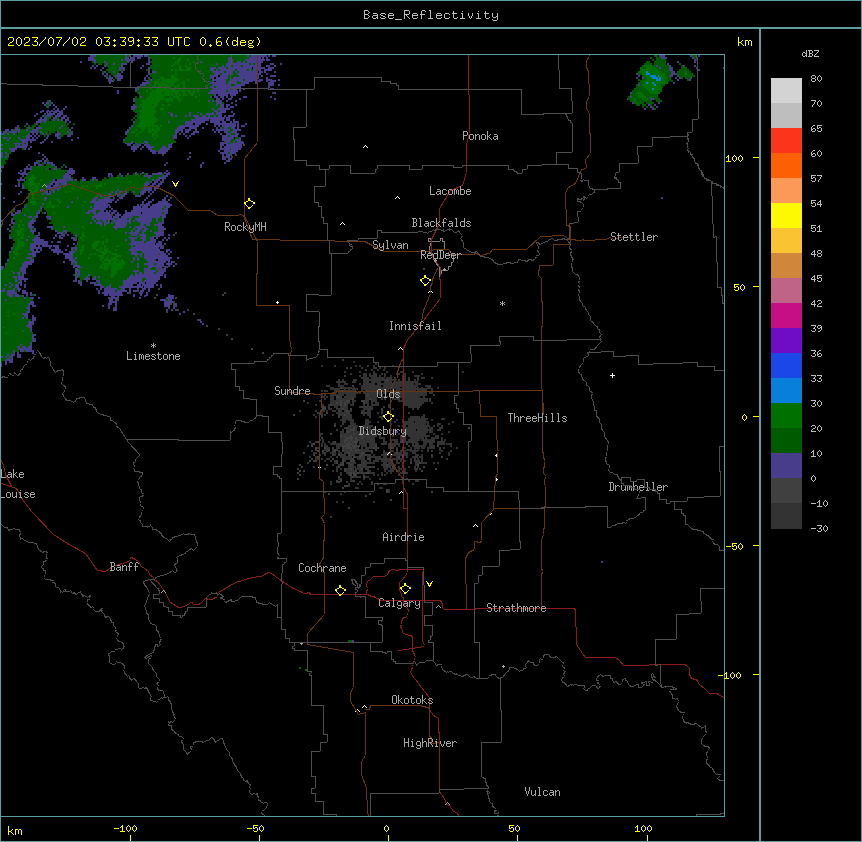
Task: Click the dBZ legend heading
Action: coord(810,54)
